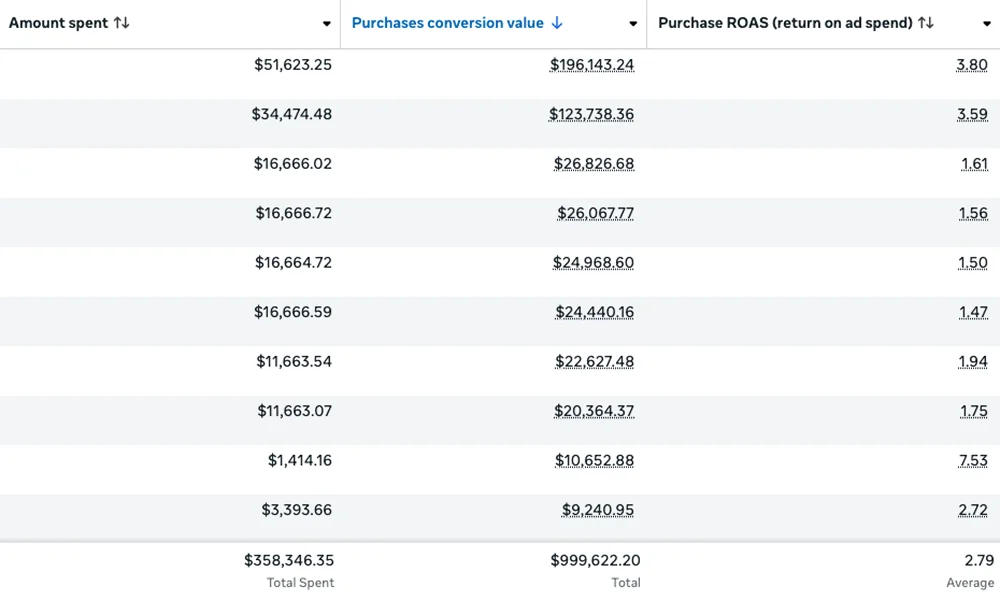1000x616 pixels.
Task: Click the 3.80 ROAS value
Action: [x=971, y=65]
